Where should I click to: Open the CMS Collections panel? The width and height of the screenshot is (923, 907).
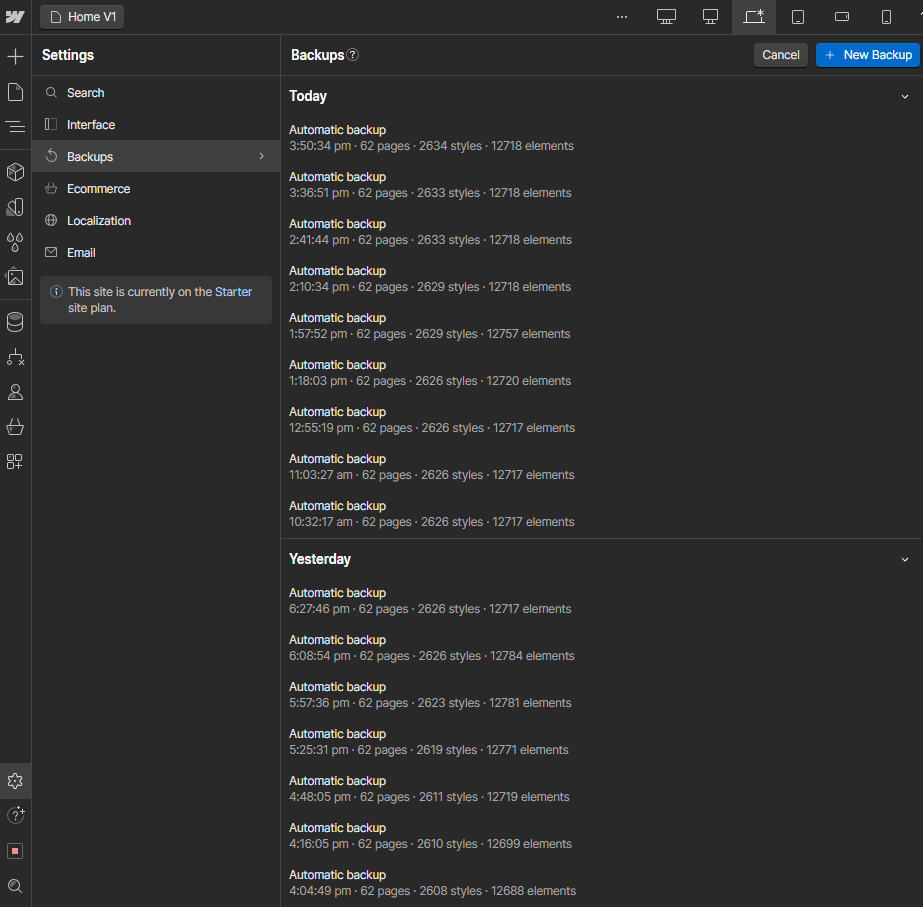15,322
